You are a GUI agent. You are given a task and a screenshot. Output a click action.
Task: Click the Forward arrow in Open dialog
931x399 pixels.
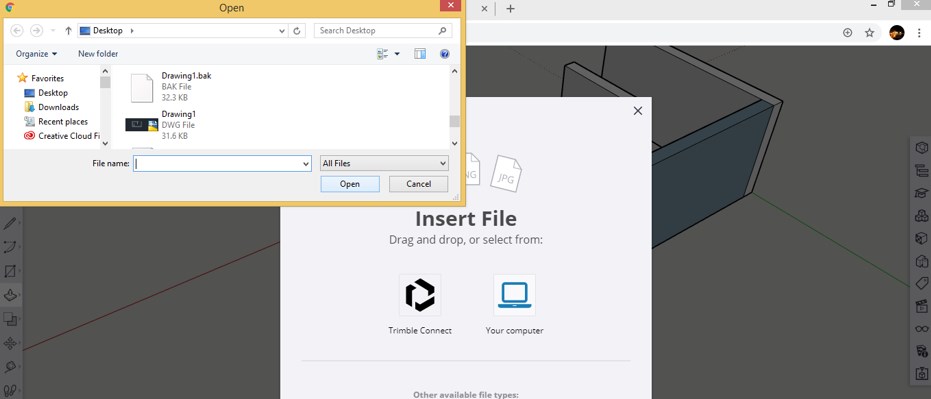click(36, 30)
